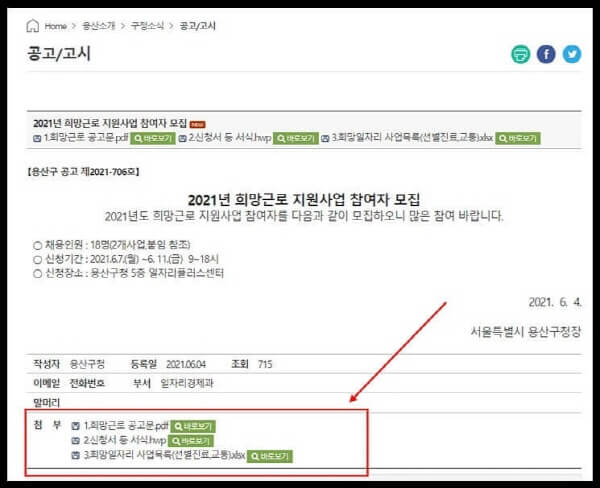600x488 pixels.
Task: Open 구정소식 breadcrumb link
Action: click(x=147, y=26)
